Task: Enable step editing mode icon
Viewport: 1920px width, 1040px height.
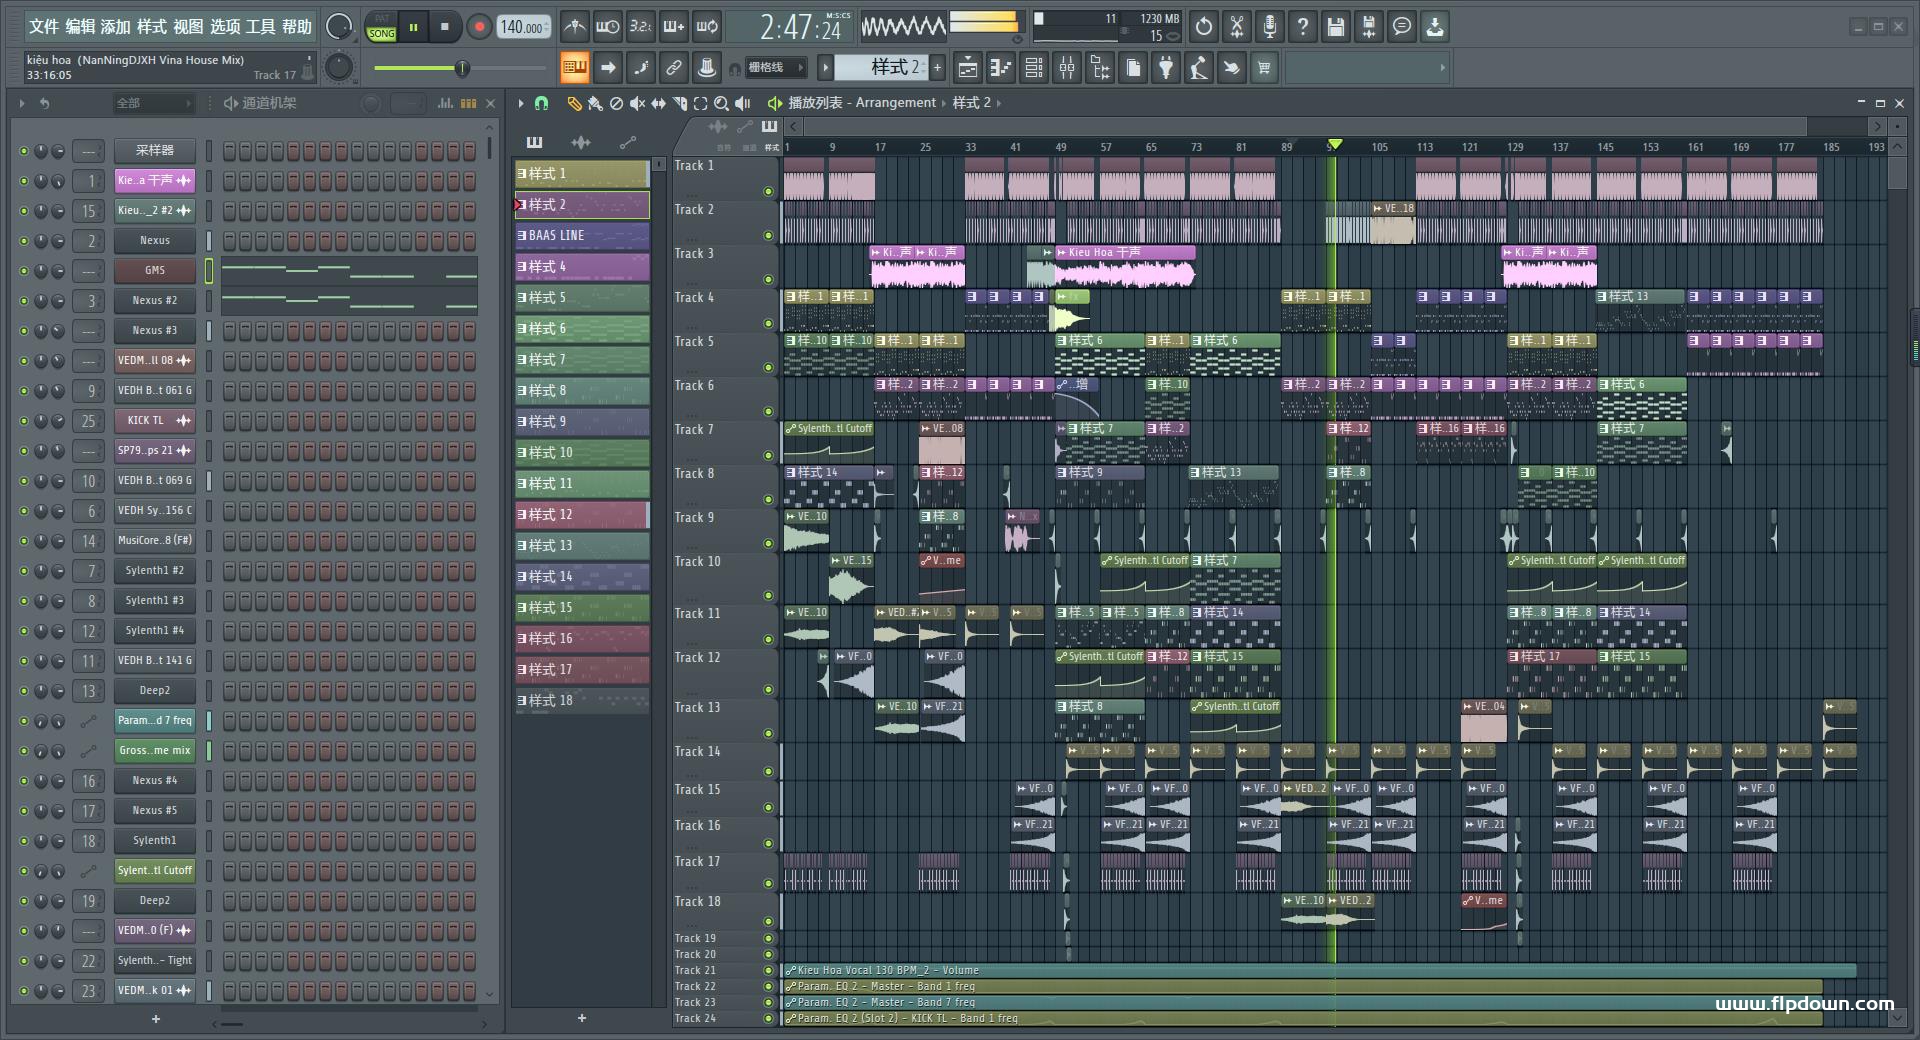Action: [641, 68]
